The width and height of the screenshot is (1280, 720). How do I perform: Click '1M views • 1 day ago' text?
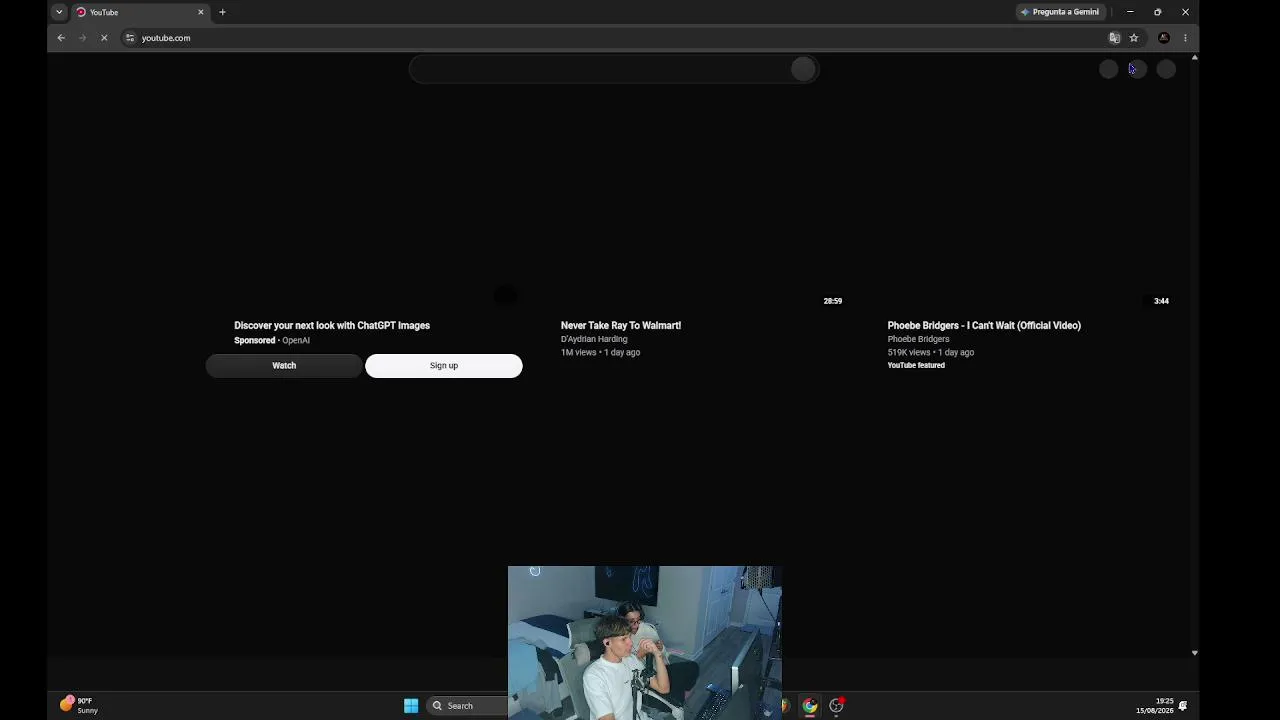point(600,352)
